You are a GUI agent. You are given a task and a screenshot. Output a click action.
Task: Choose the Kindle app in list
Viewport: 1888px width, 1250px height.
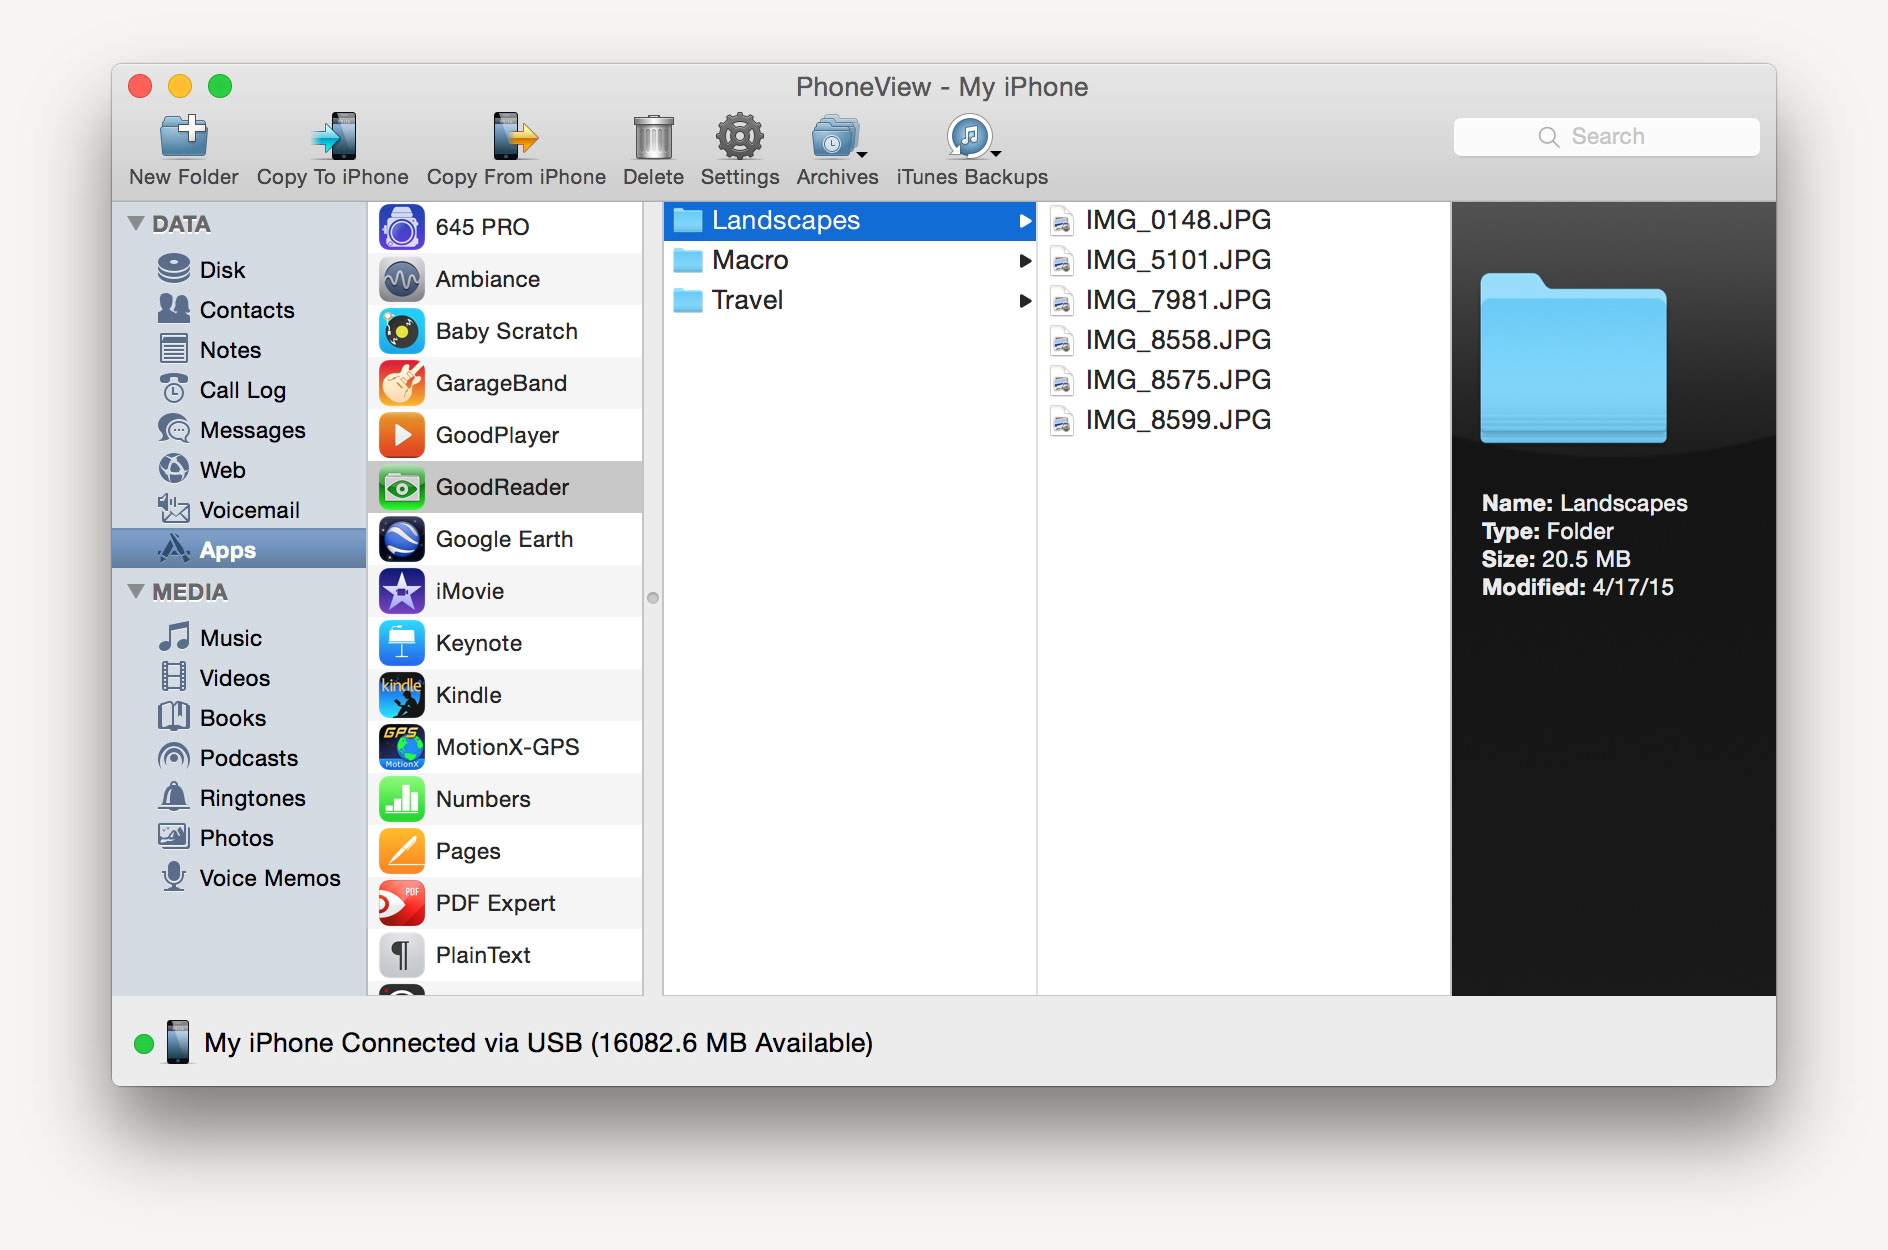(x=468, y=695)
